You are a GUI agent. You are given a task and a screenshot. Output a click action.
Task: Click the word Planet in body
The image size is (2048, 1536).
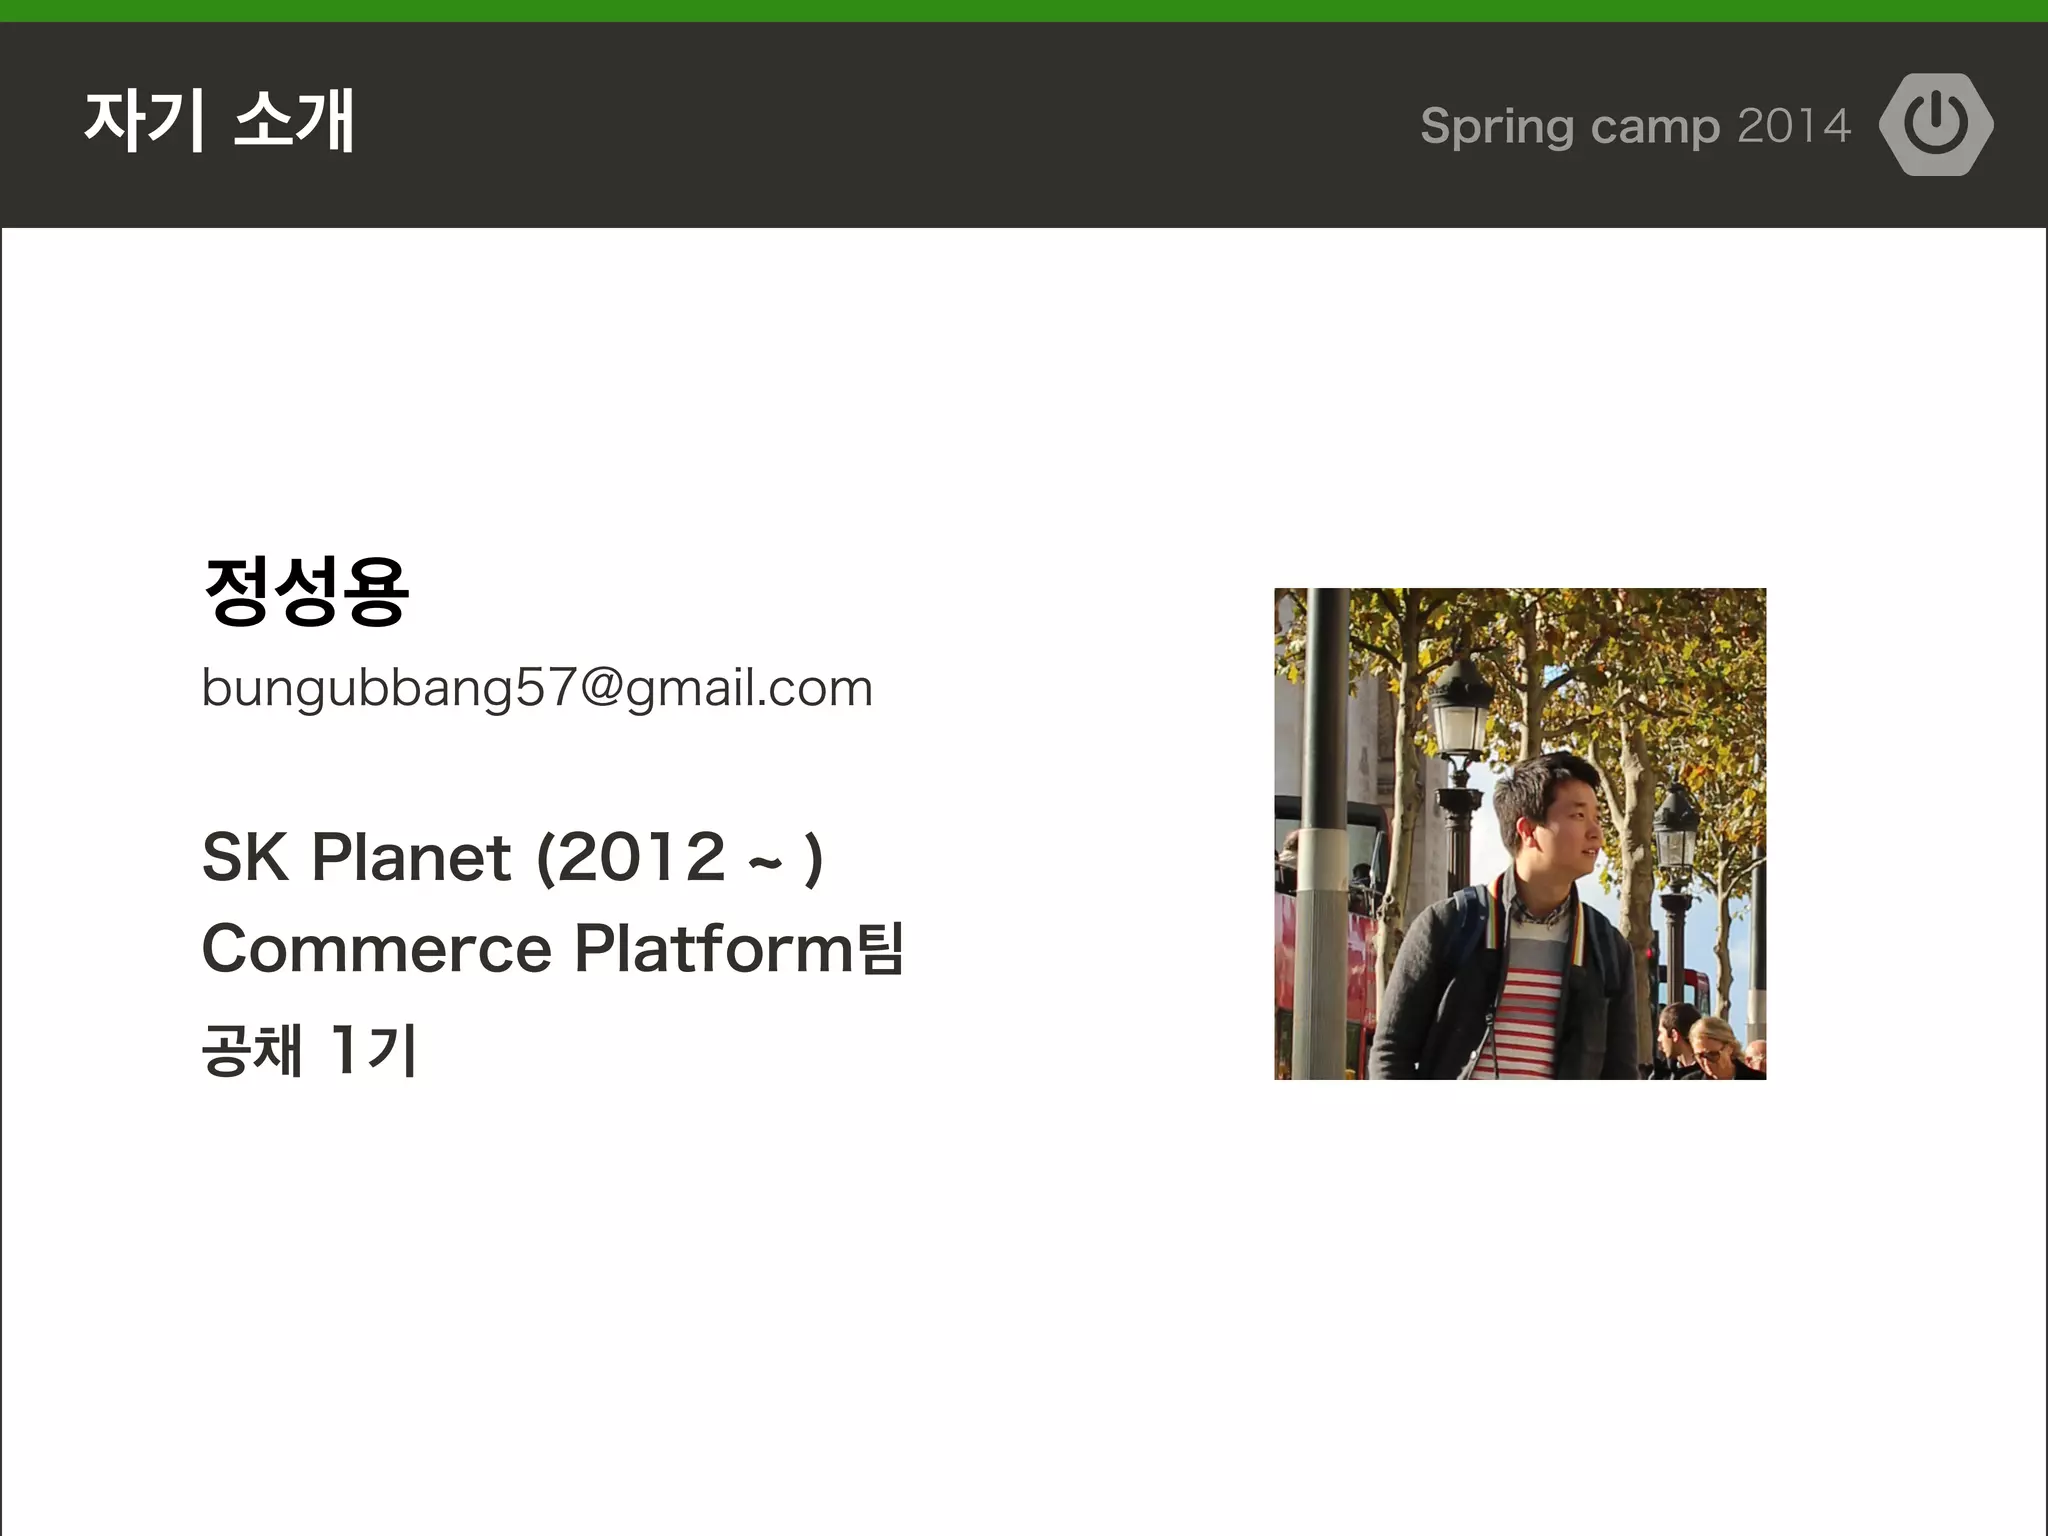pyautogui.click(x=412, y=857)
